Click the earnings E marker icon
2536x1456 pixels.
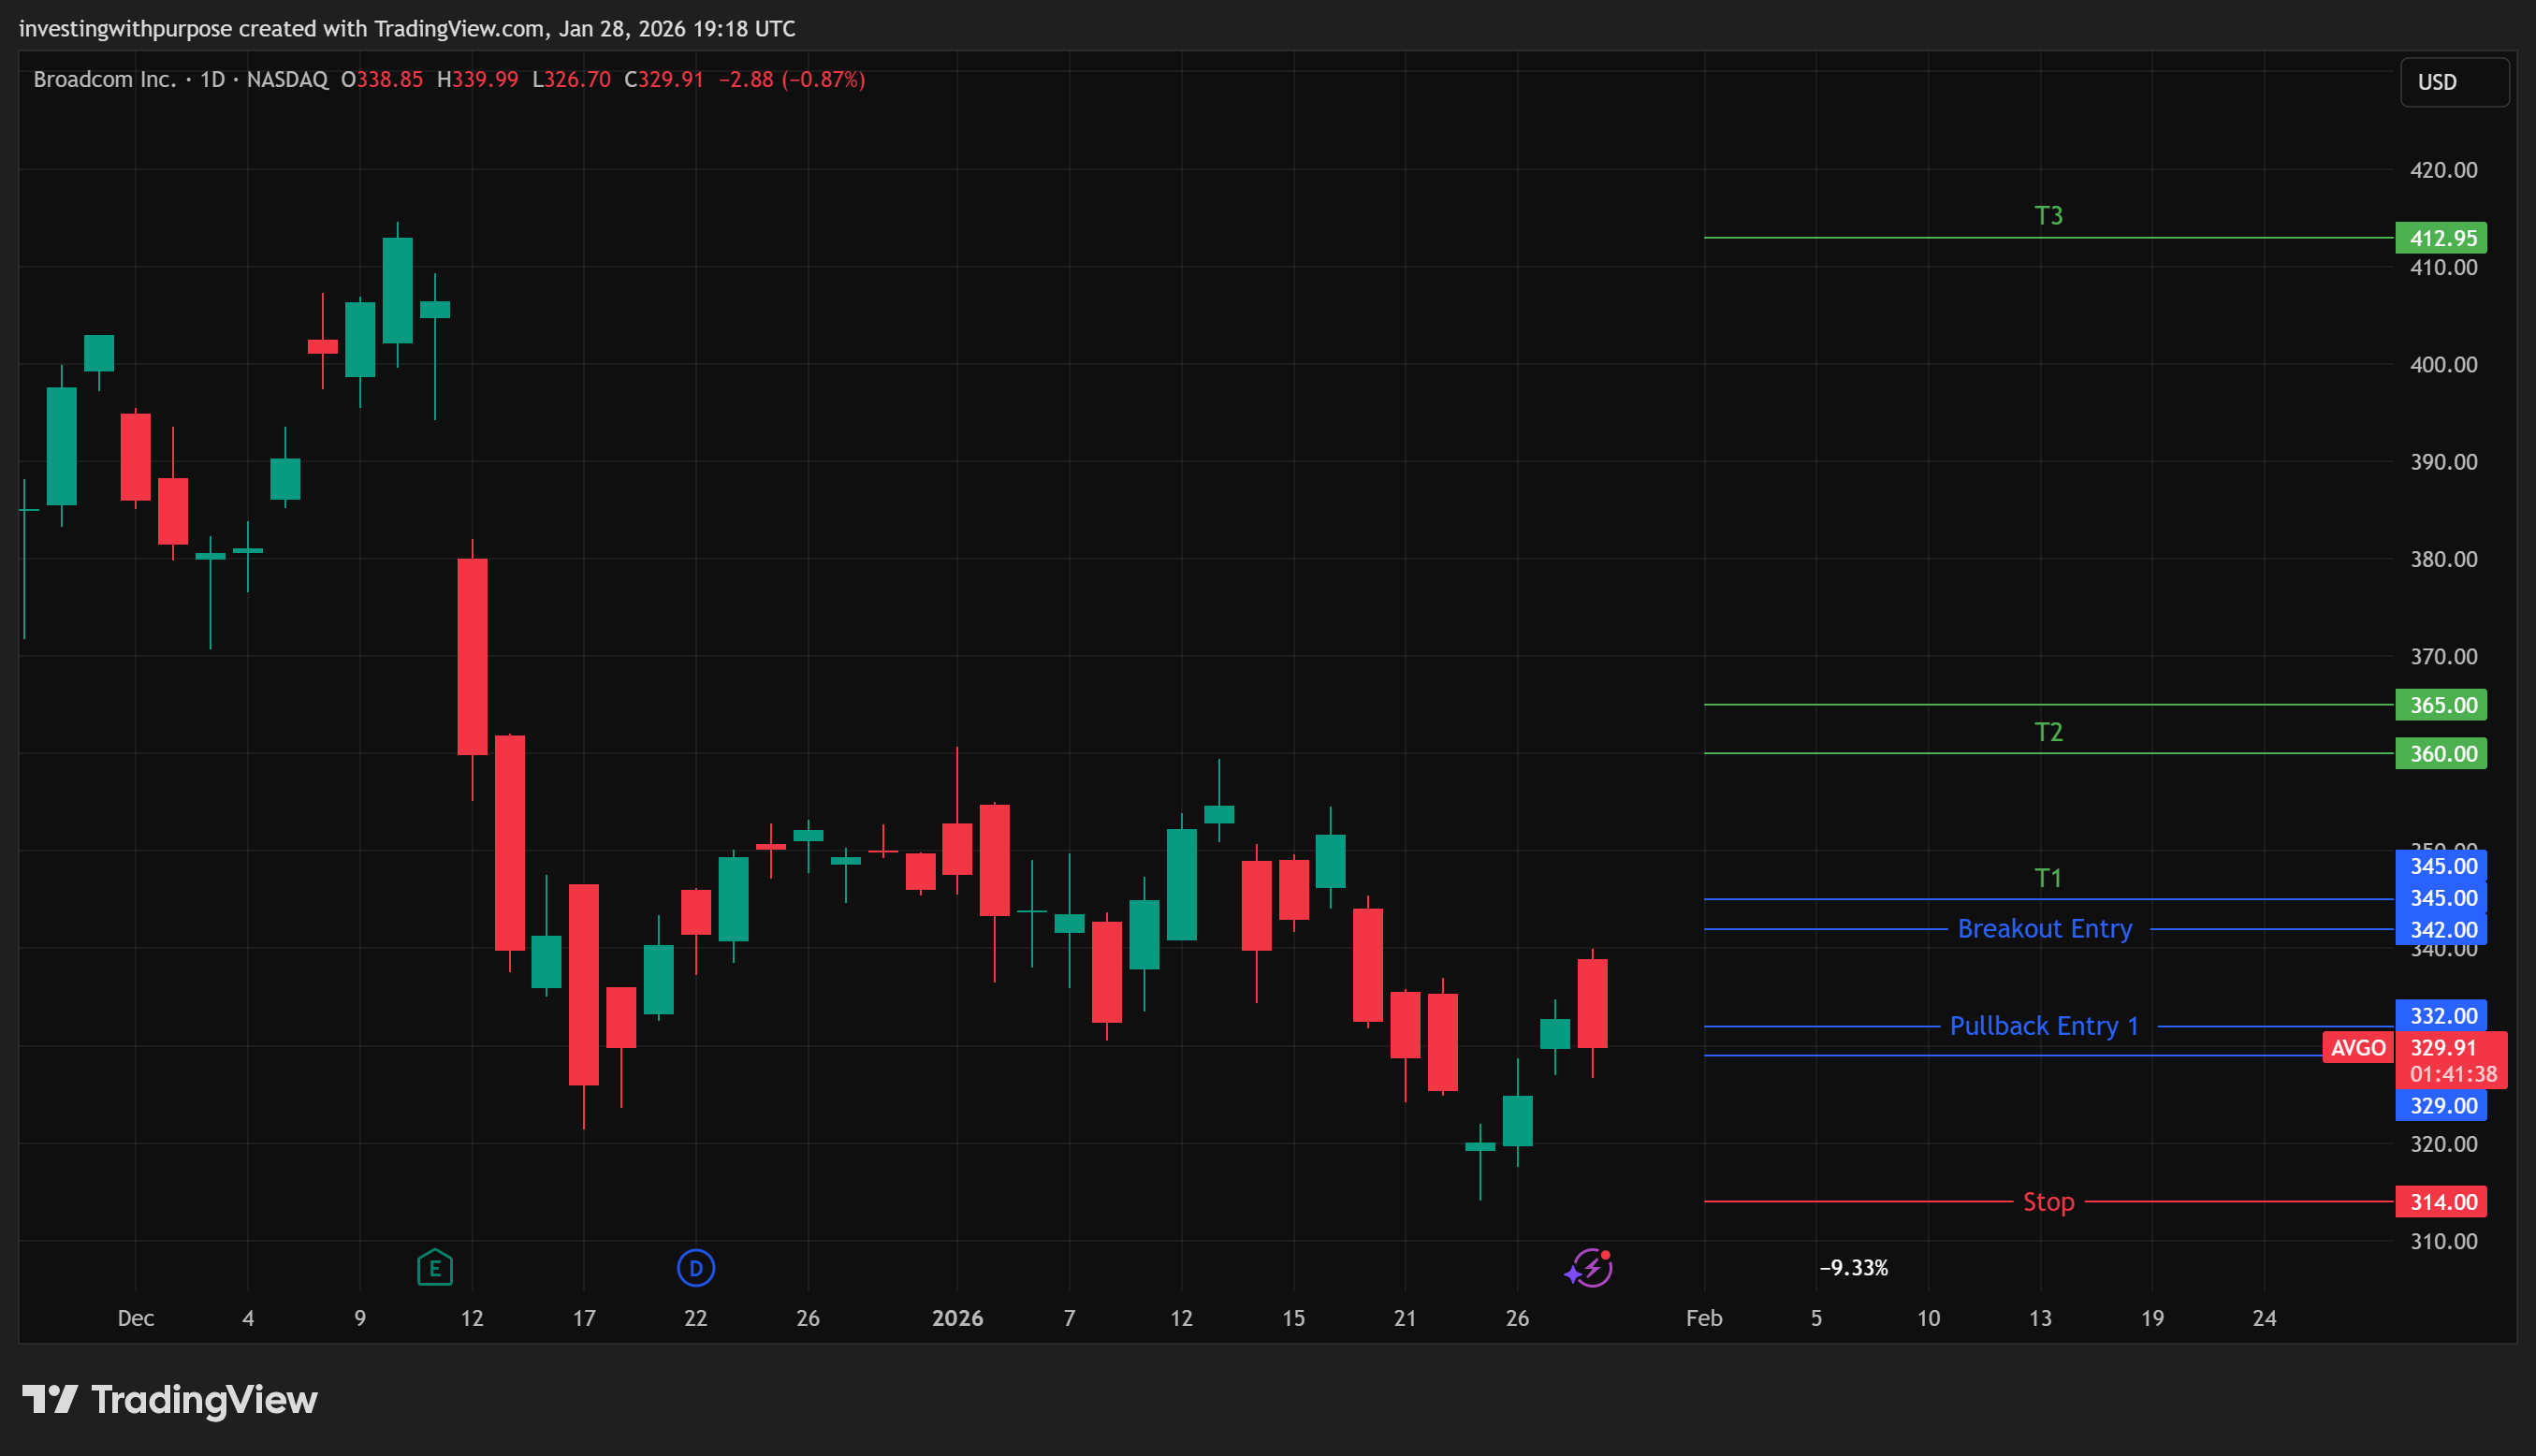[434, 1268]
